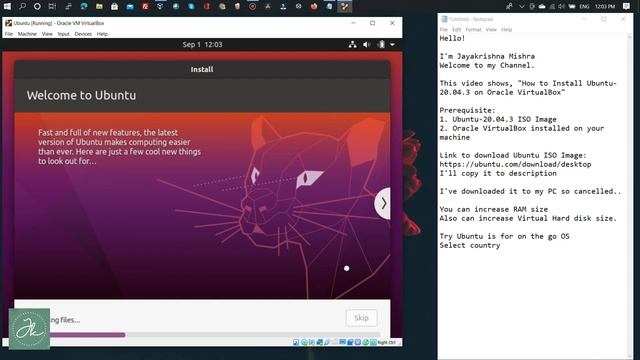This screenshot has height=360, width=640.
Task: Click 'Hello!' line in Notepad
Action: coord(452,38)
